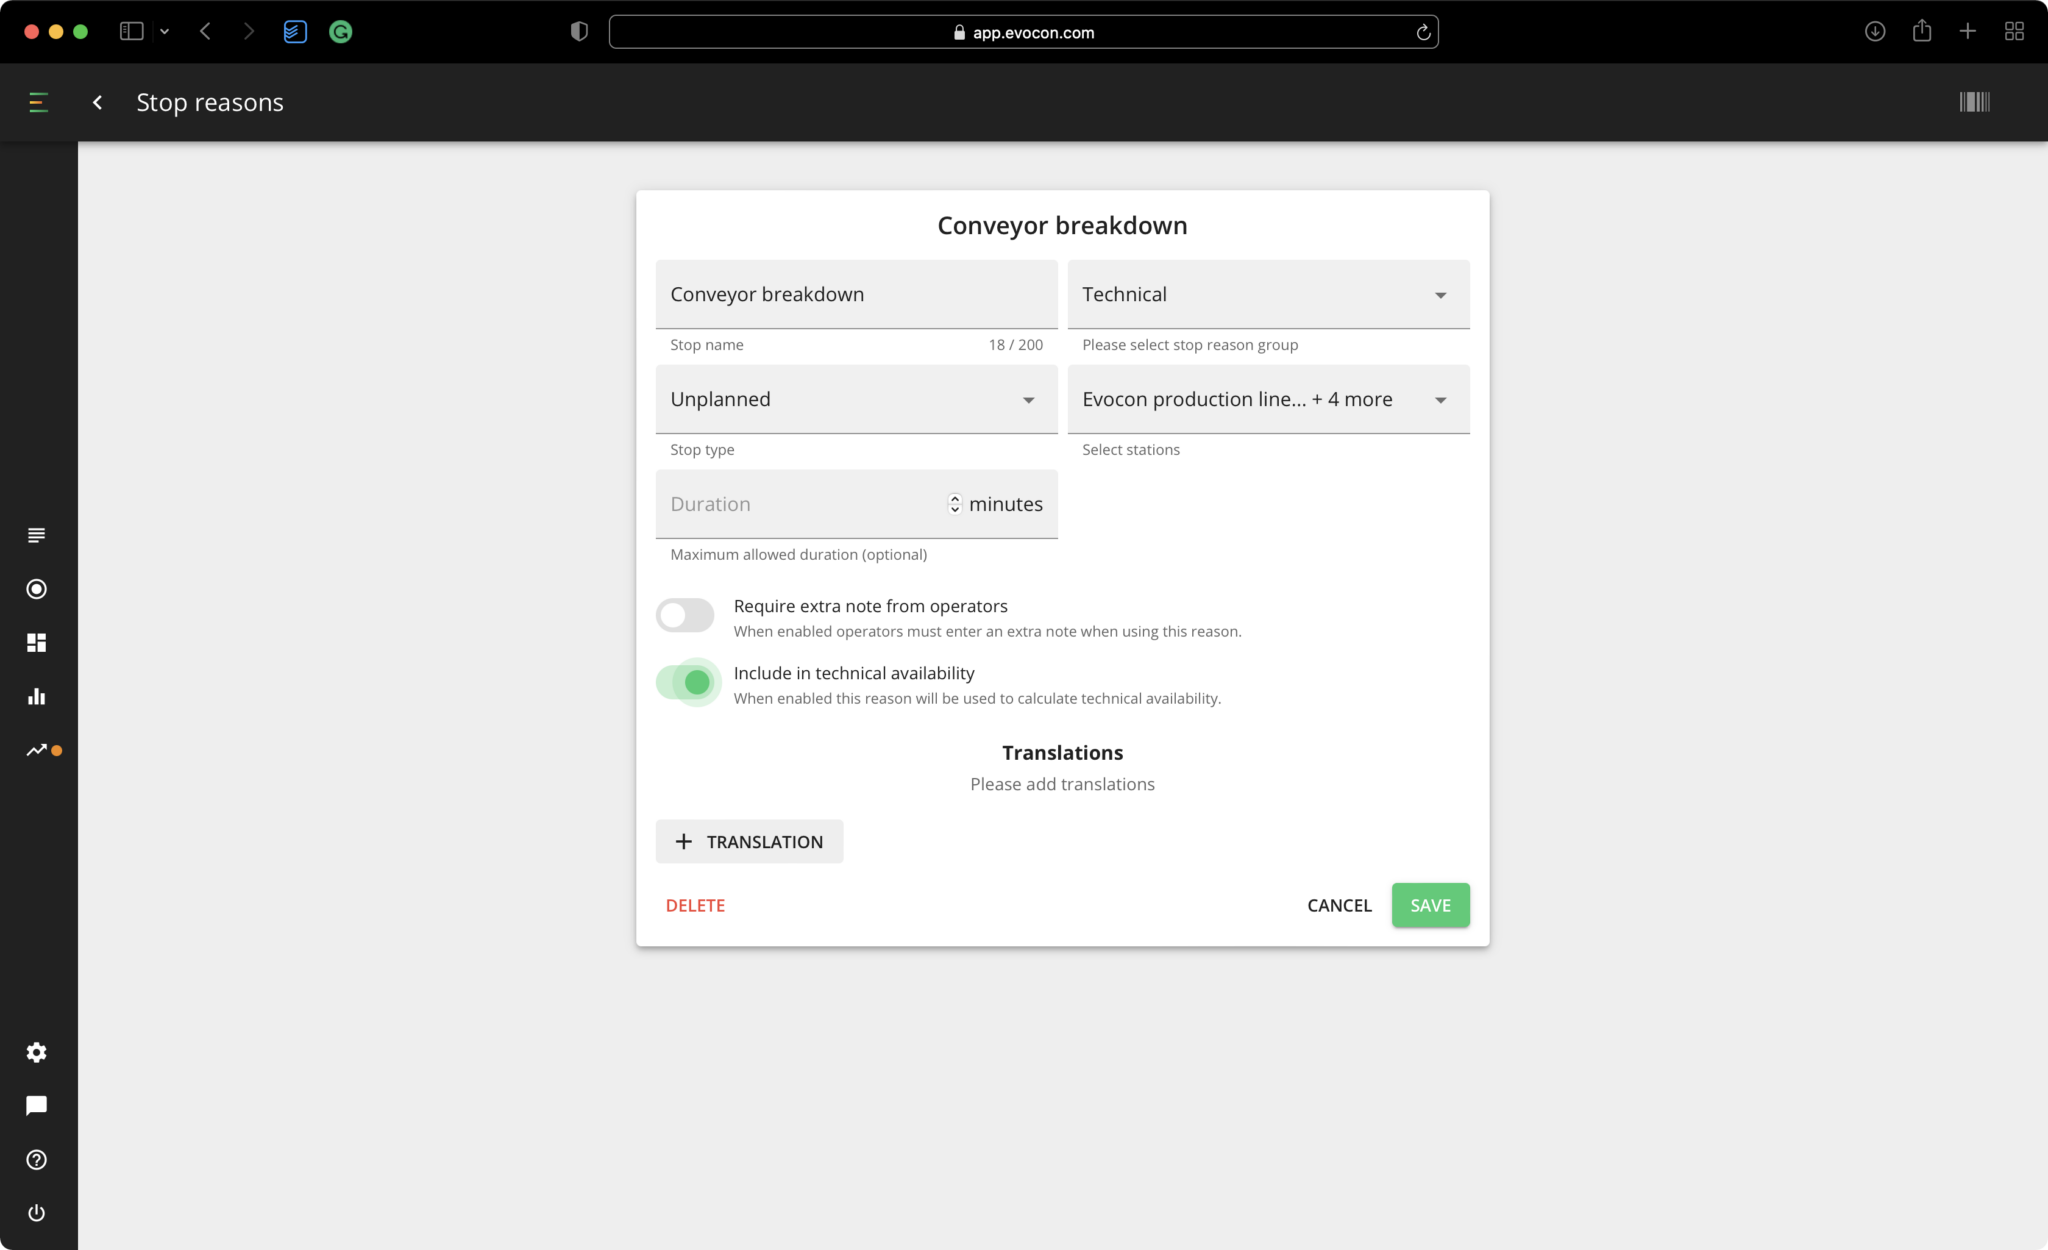Screen dimensions: 2048x1250
Task: Open the Evocon hamburger menu
Action: click(x=38, y=101)
